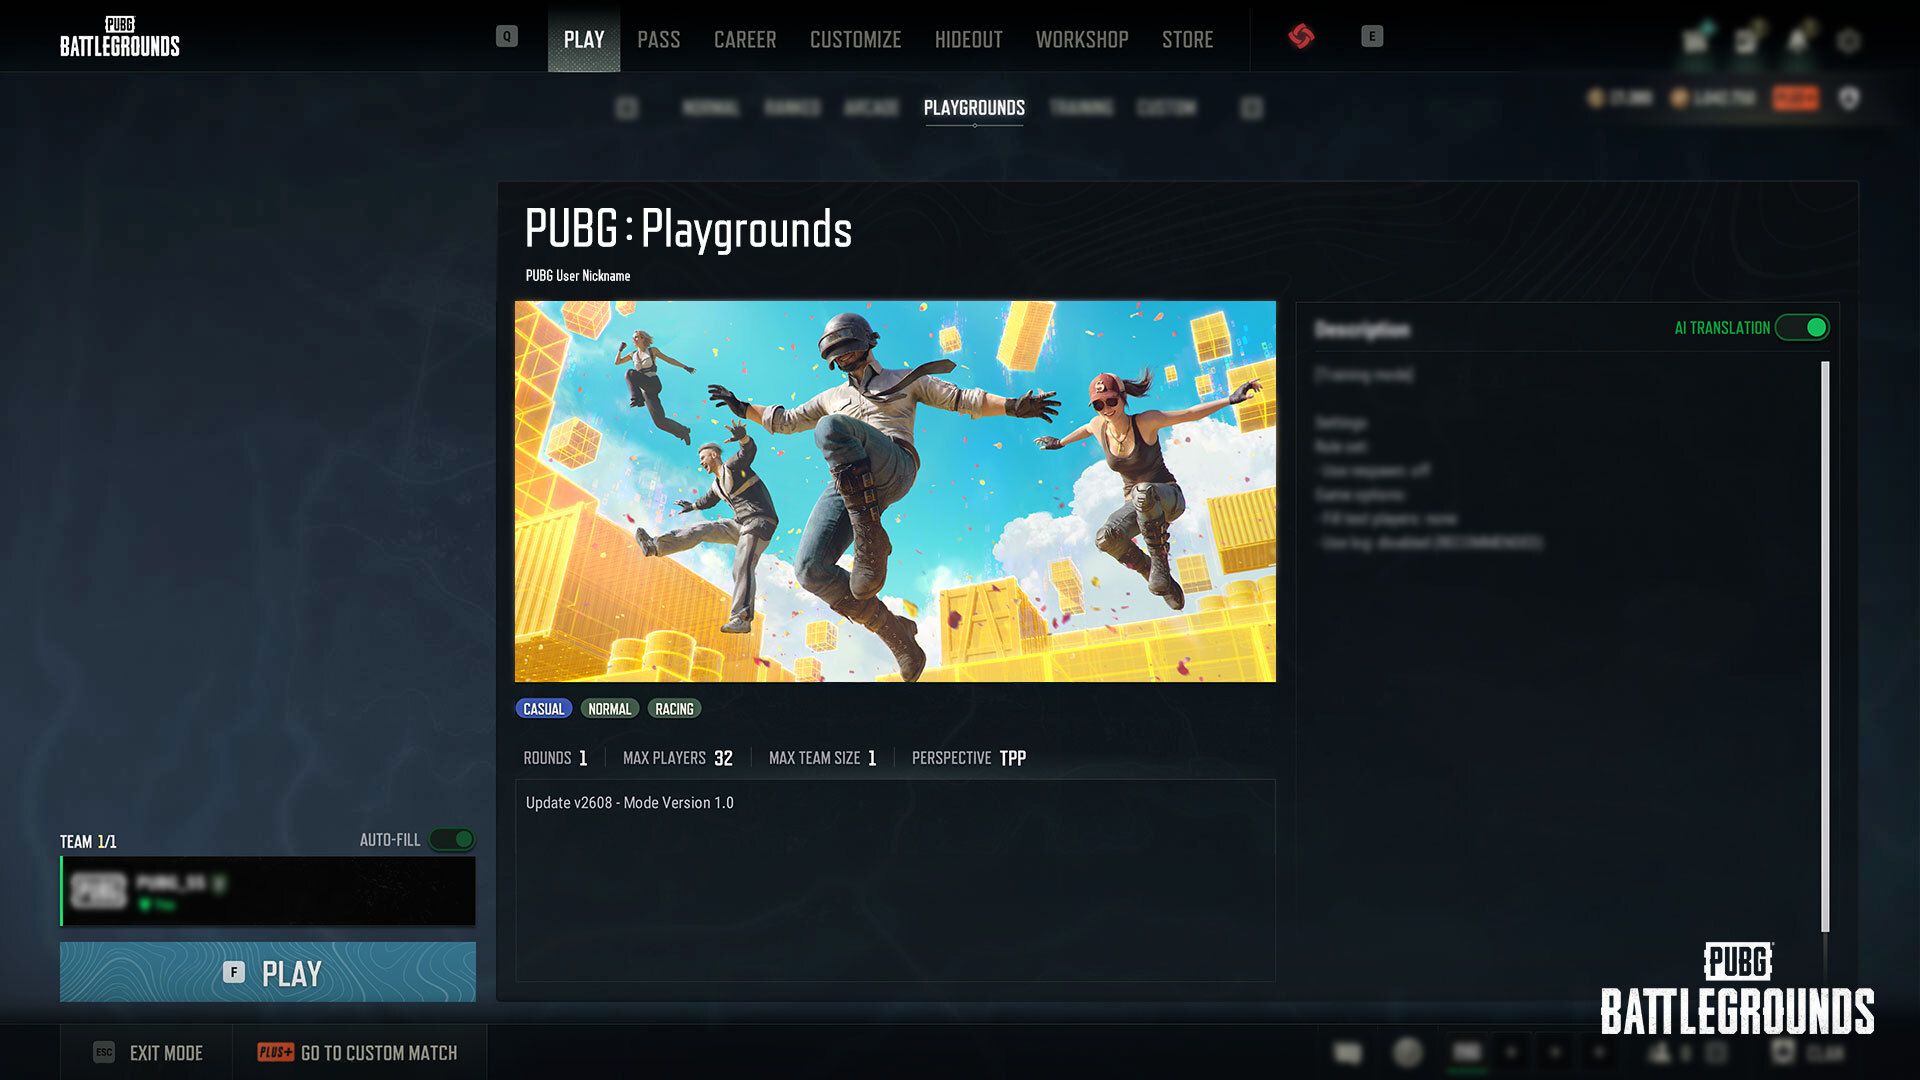The width and height of the screenshot is (1920, 1080).
Task: Click the Playgrounds mode preview image
Action: point(895,491)
